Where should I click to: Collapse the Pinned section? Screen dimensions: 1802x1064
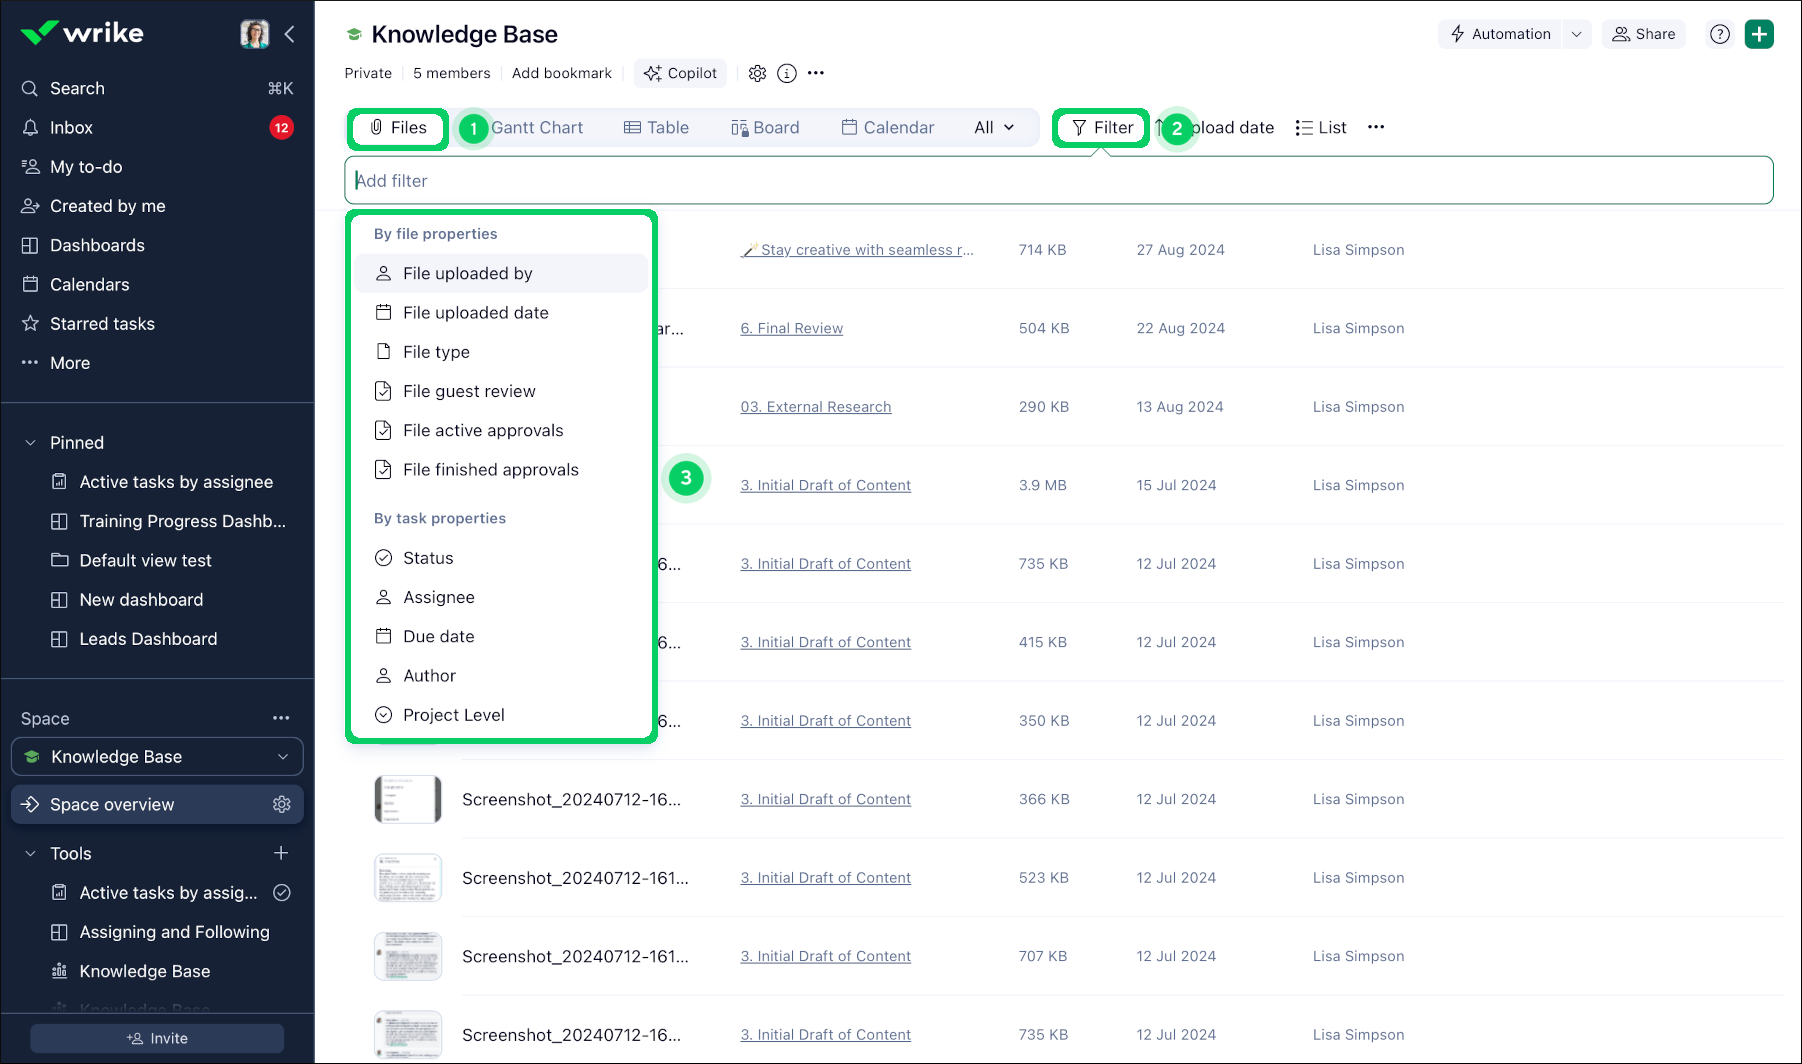30,443
